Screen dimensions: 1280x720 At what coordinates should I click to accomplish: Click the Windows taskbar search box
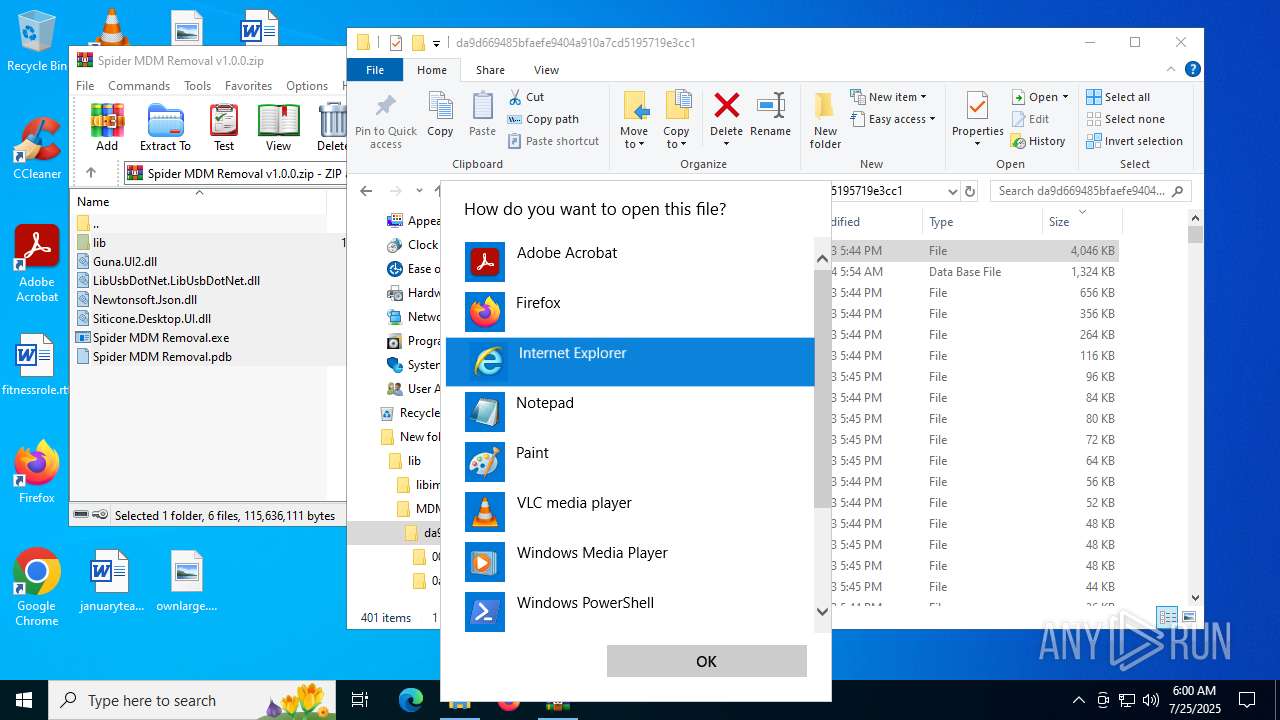click(x=192, y=700)
